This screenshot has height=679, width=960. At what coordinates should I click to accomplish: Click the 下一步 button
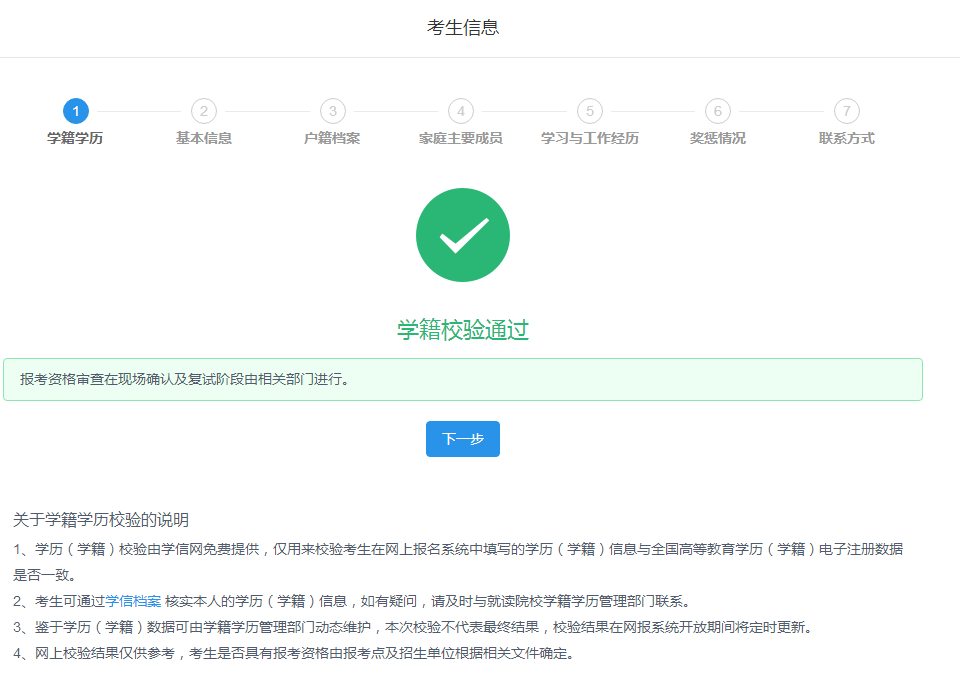tap(463, 439)
